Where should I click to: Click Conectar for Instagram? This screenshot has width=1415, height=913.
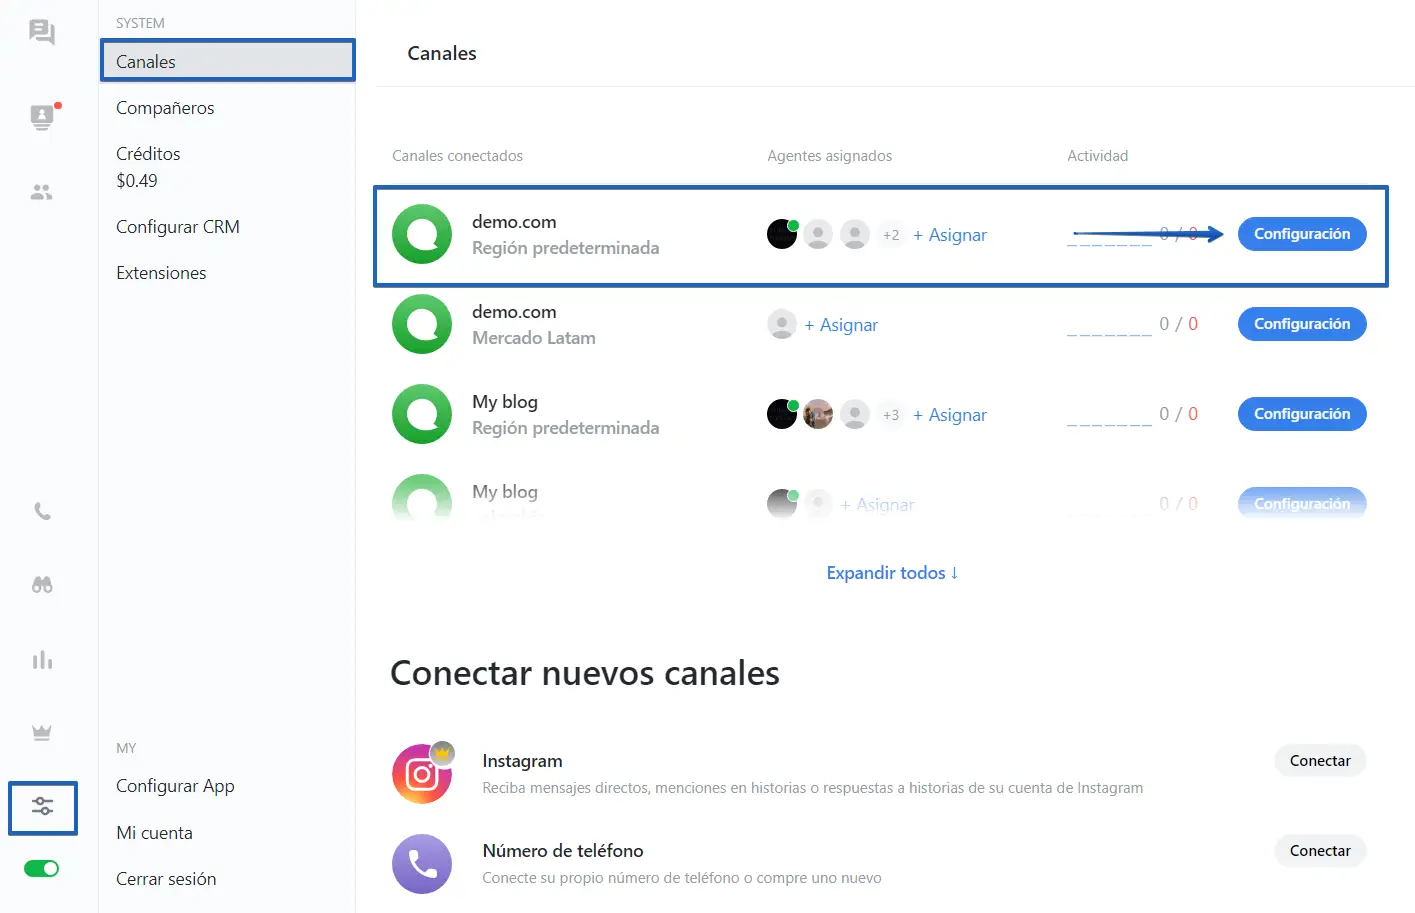[1319, 761]
